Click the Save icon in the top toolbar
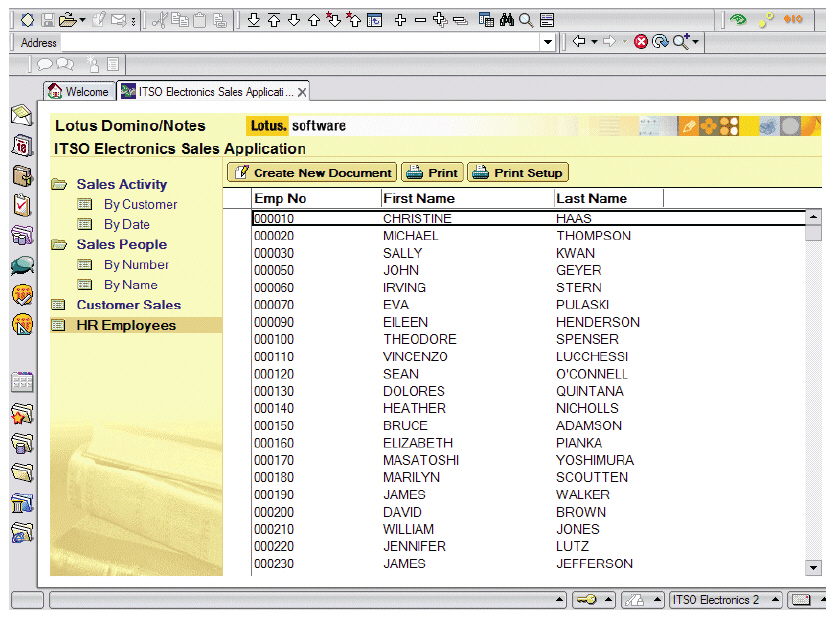The image size is (834, 618). [x=48, y=20]
